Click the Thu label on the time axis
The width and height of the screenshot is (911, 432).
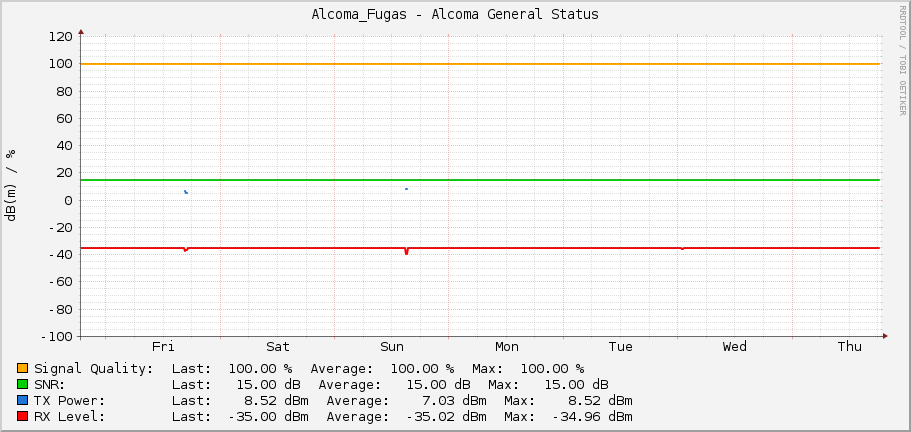[x=849, y=347]
